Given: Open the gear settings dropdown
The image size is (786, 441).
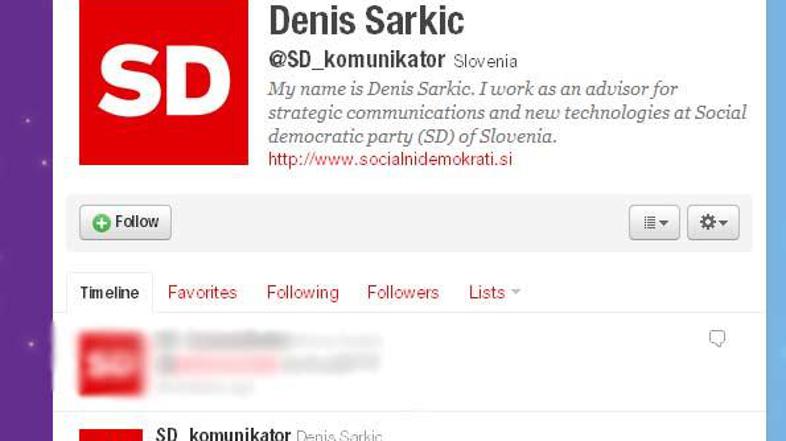Looking at the screenshot, I should click(713, 222).
